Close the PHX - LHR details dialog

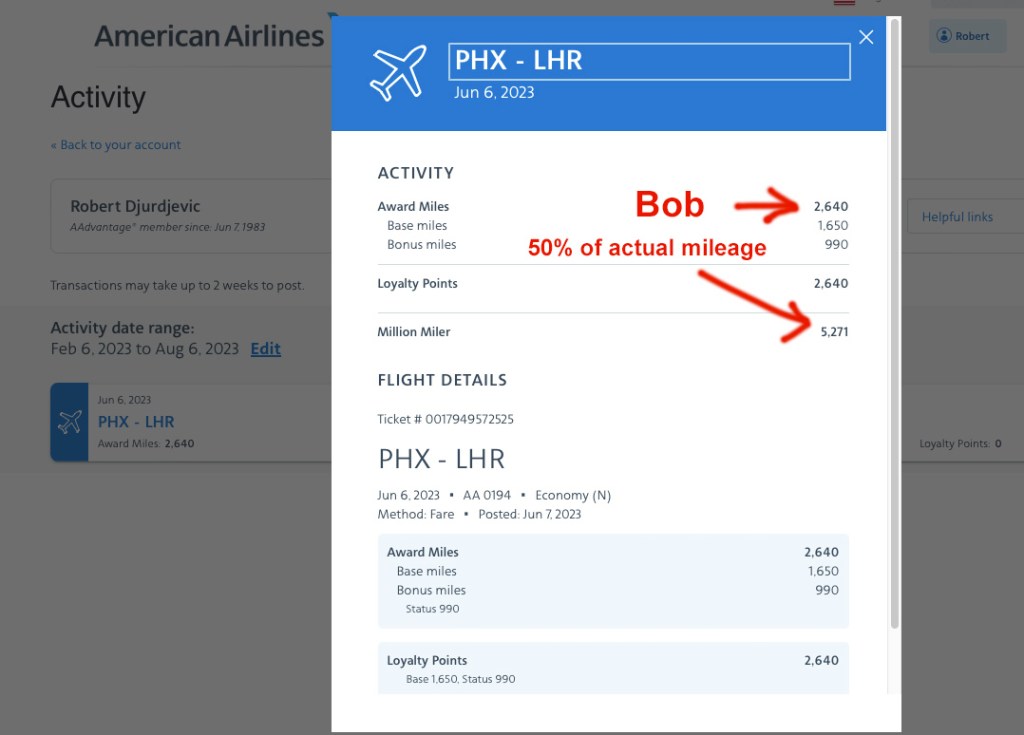pyautogui.click(x=866, y=37)
